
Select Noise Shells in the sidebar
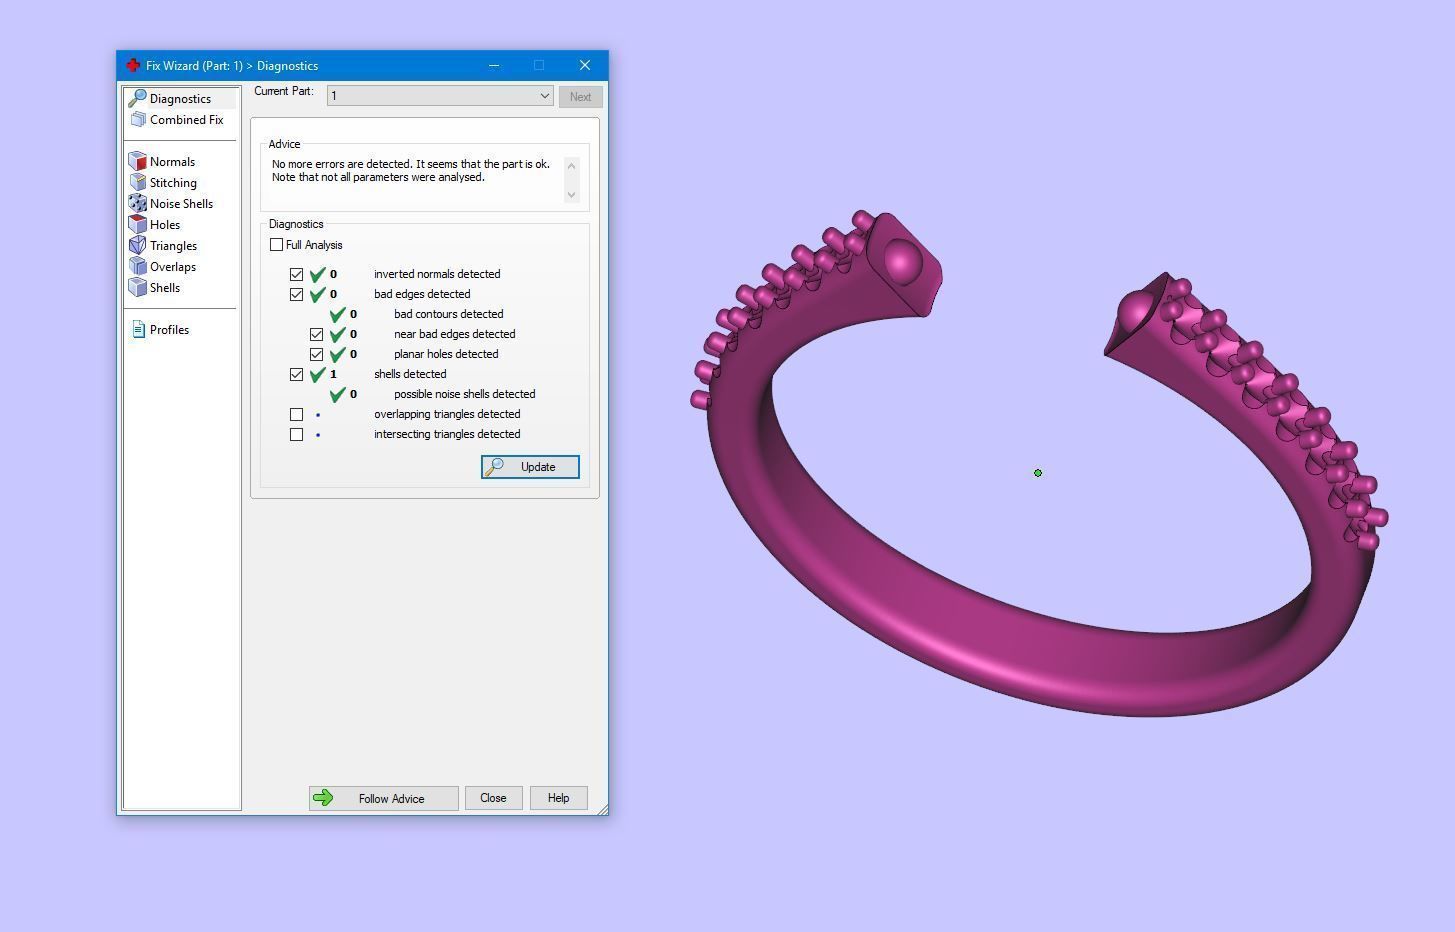181,203
